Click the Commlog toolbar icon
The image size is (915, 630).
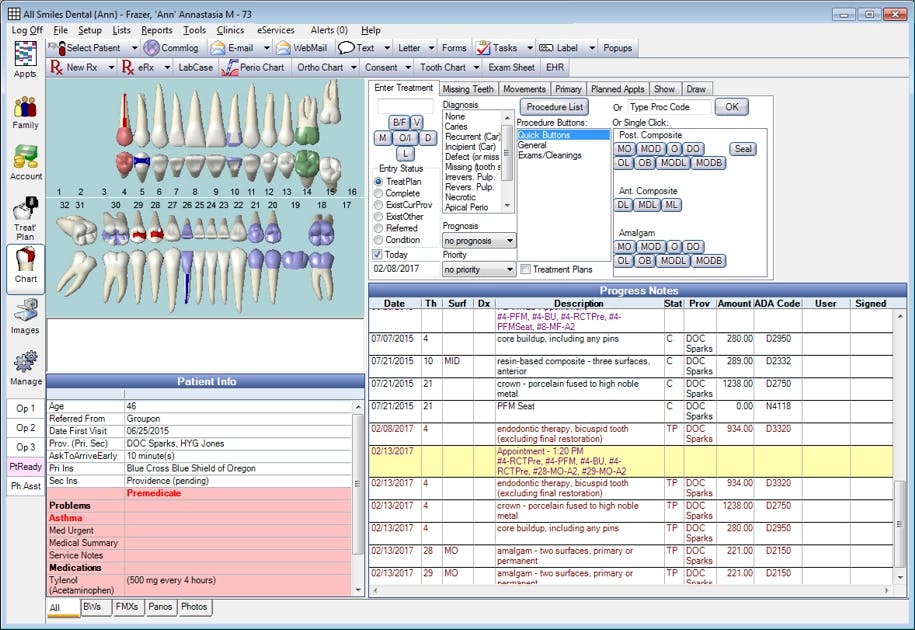tap(171, 48)
